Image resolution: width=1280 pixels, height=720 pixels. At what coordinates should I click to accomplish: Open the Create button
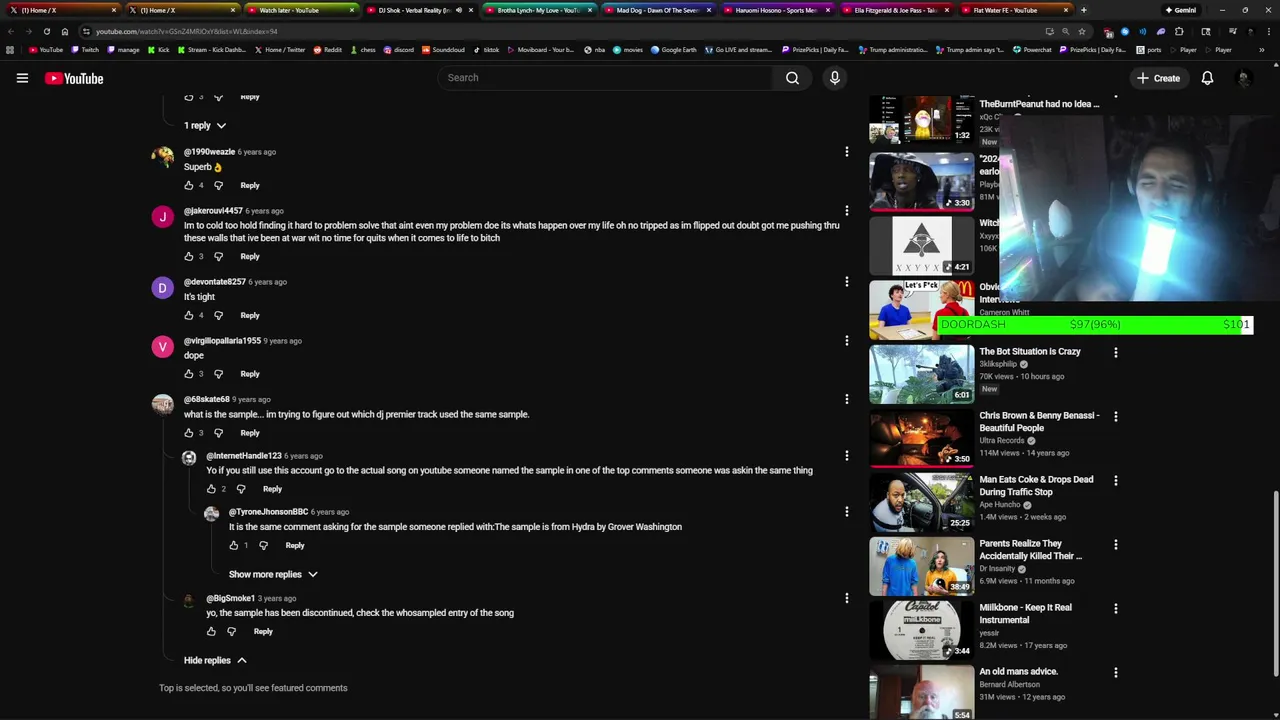pos(1158,78)
